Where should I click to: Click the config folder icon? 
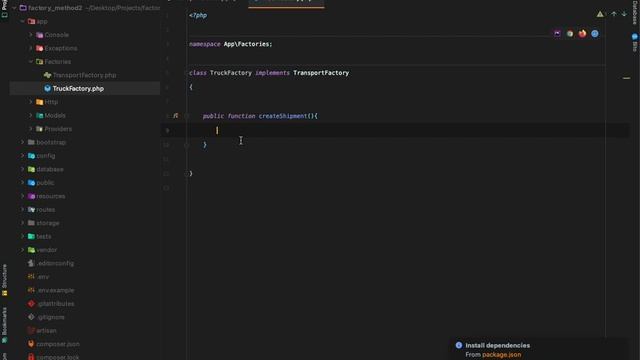(x=31, y=156)
